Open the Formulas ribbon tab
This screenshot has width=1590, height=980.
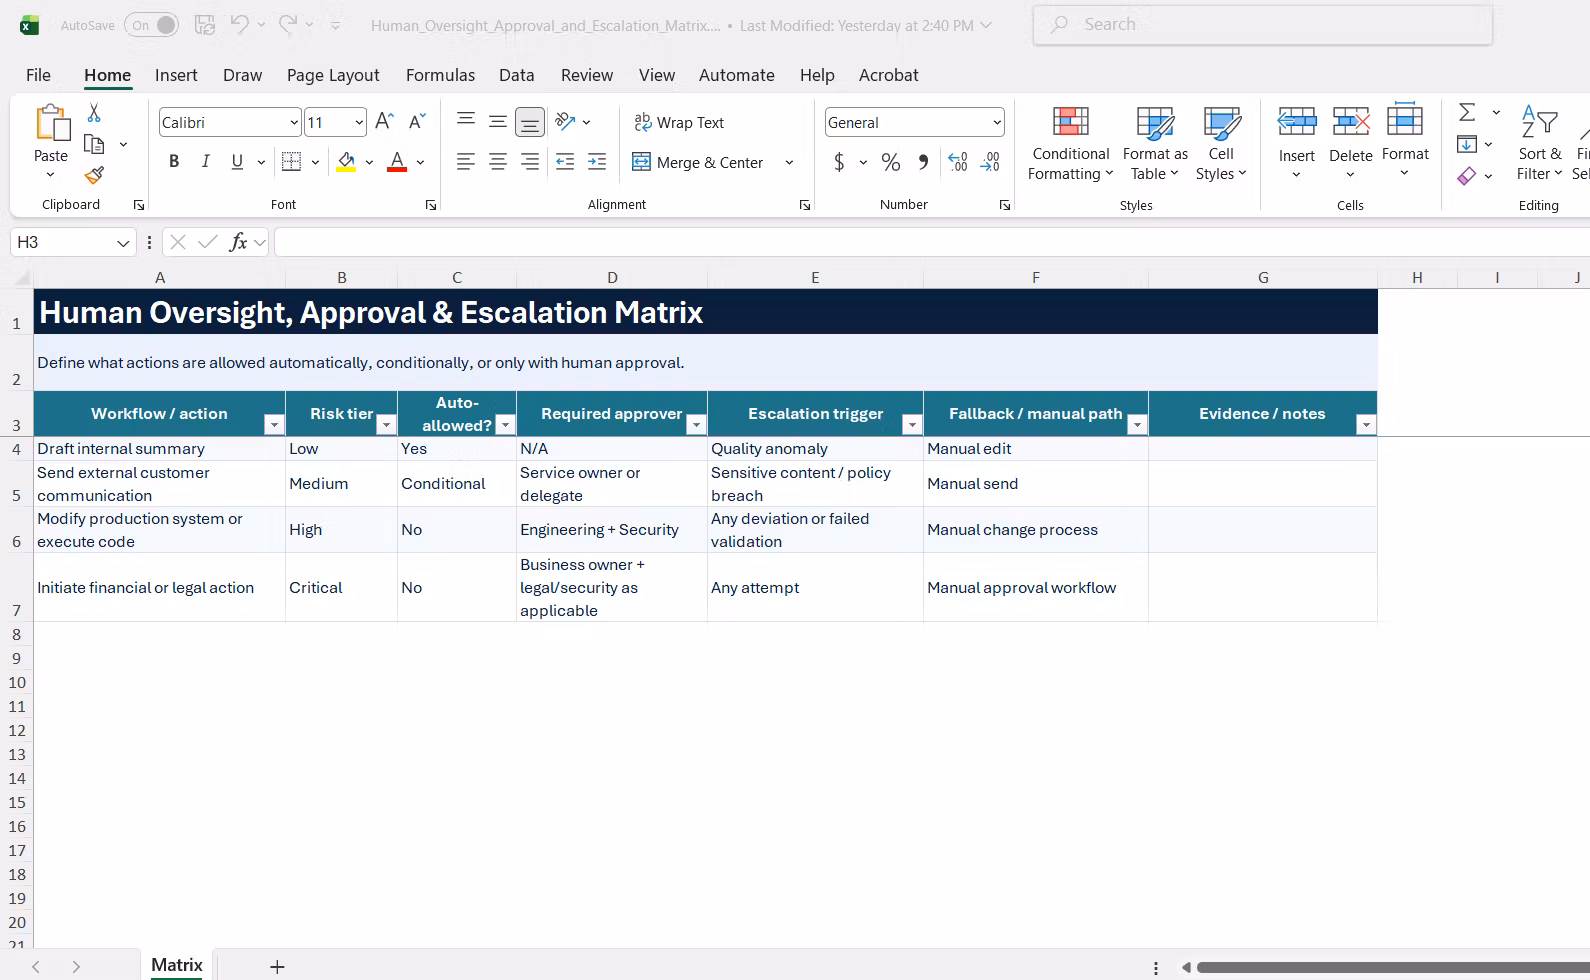tap(440, 75)
